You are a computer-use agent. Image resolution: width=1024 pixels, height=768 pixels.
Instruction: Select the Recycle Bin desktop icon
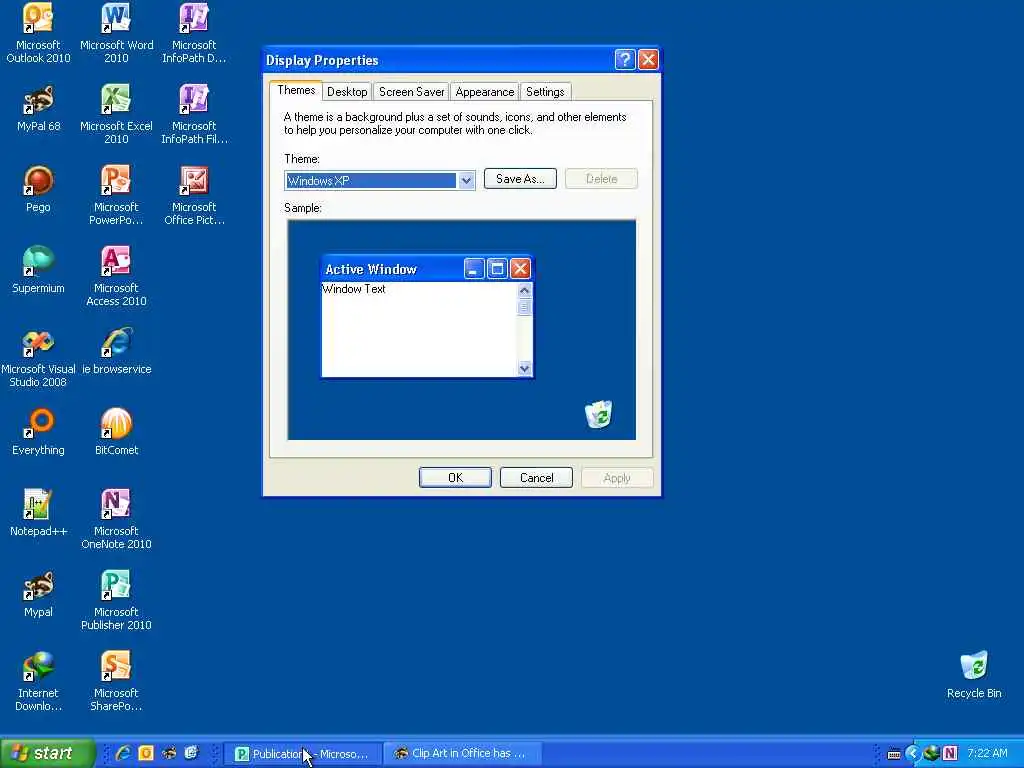[974, 675]
